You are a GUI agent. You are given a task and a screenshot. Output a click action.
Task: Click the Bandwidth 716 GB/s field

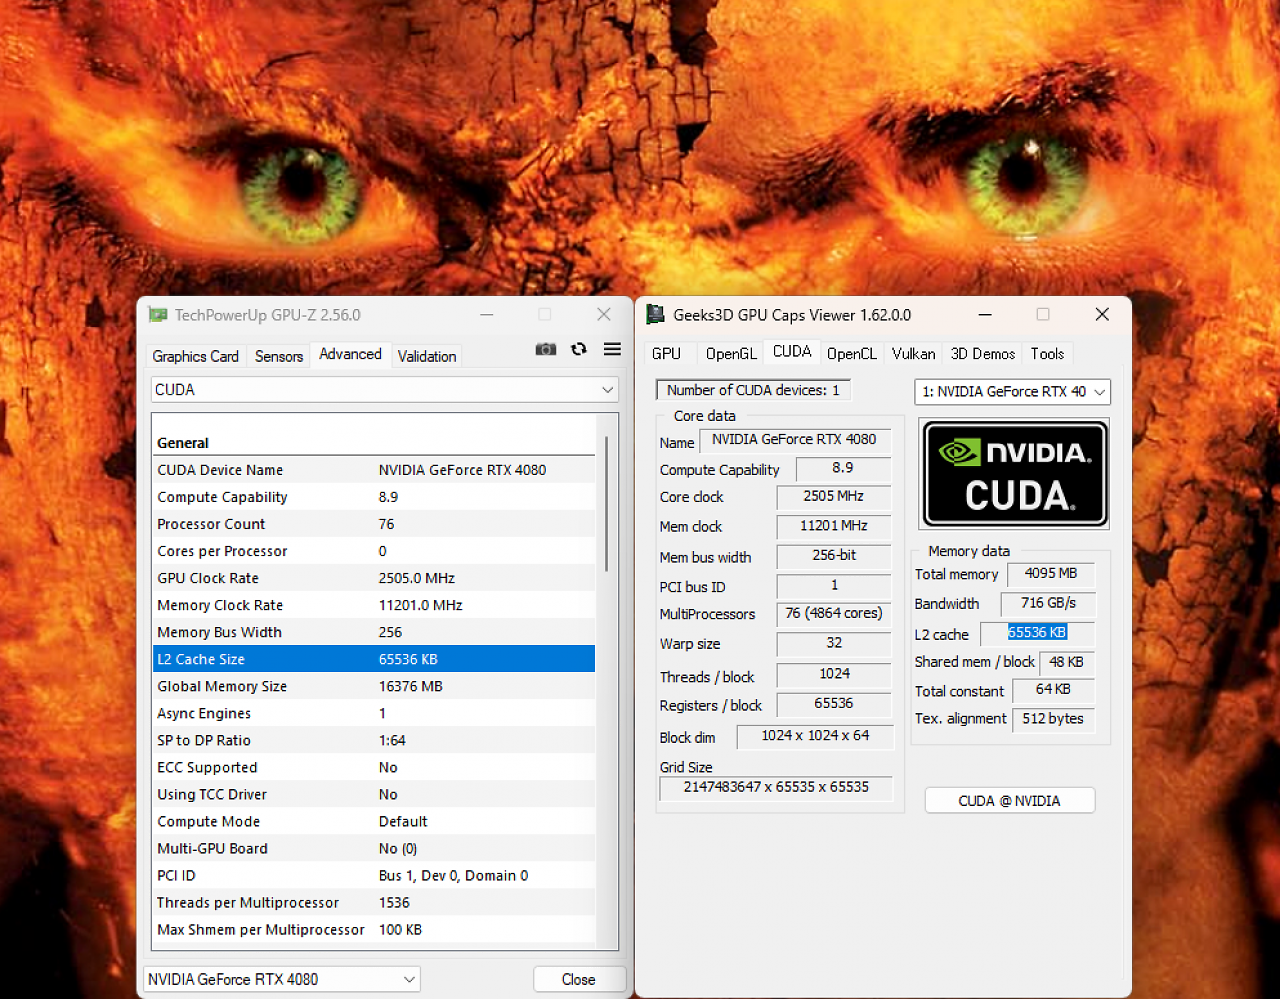click(x=1048, y=604)
